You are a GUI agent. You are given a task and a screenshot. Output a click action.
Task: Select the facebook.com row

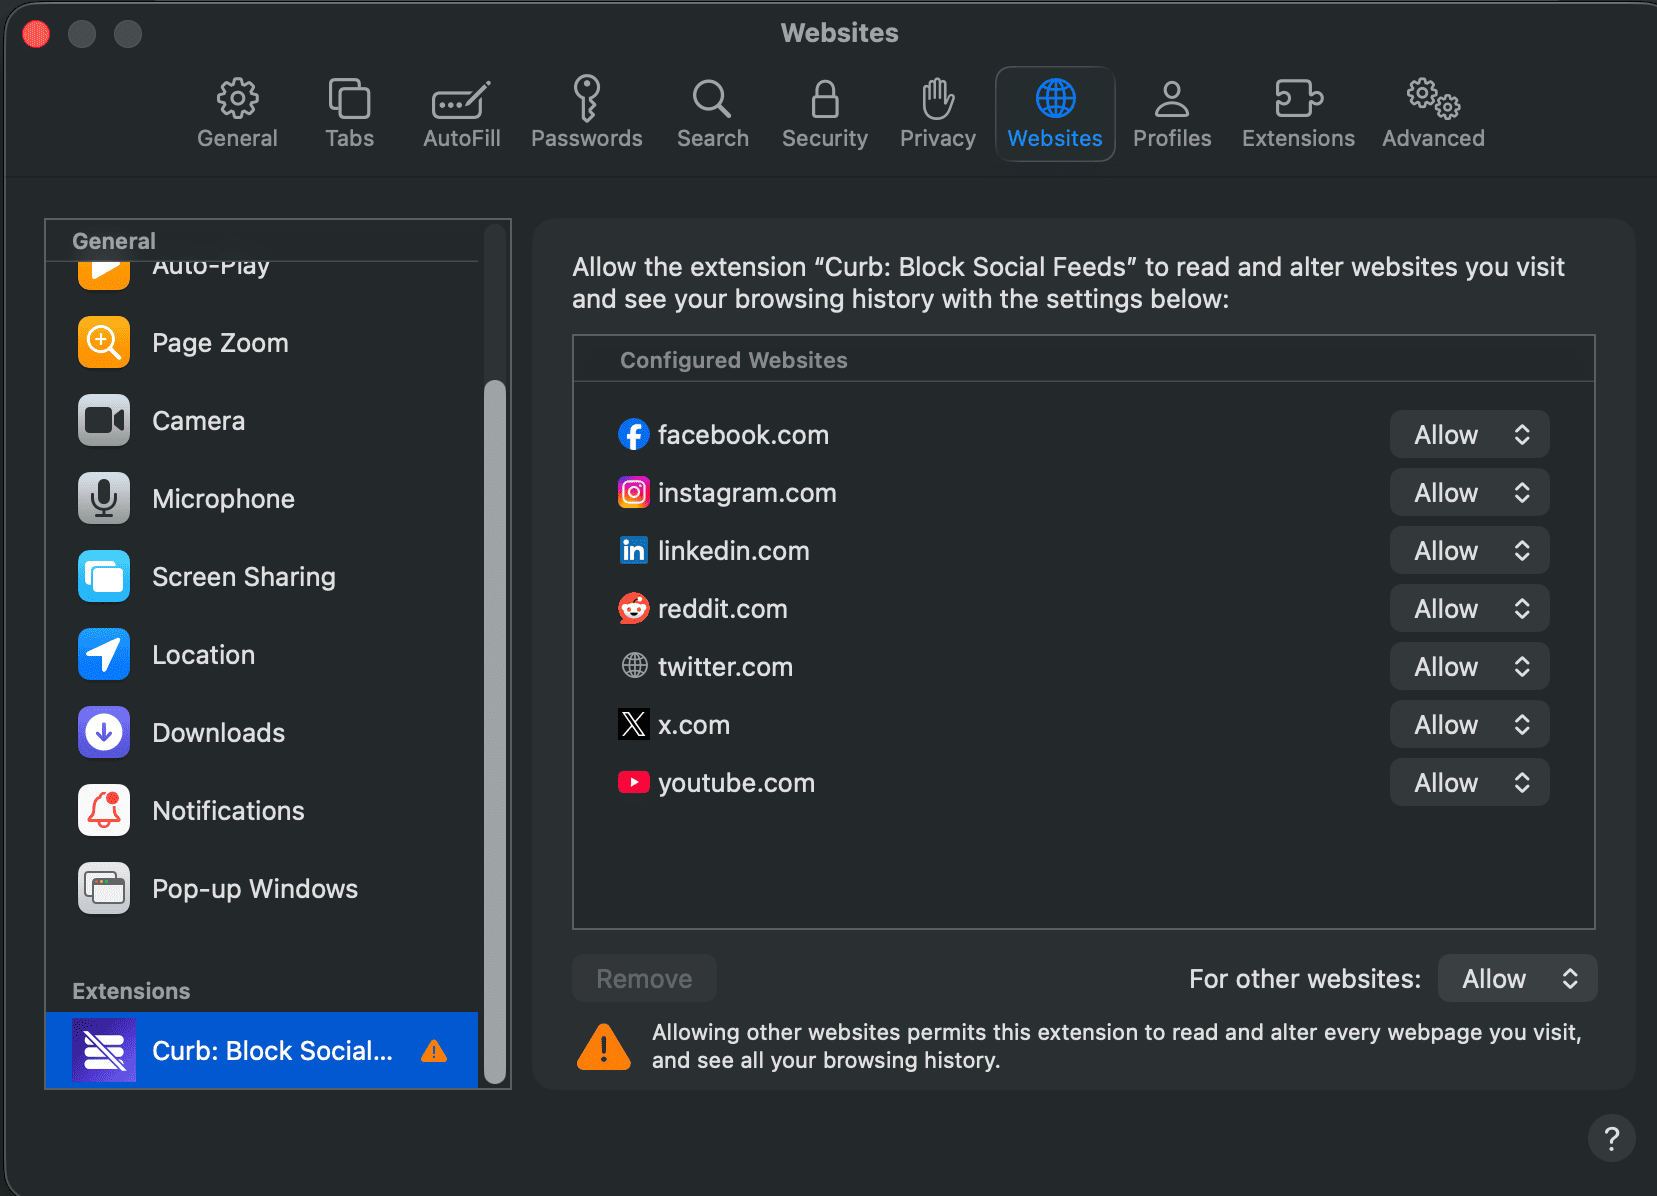click(x=1083, y=435)
